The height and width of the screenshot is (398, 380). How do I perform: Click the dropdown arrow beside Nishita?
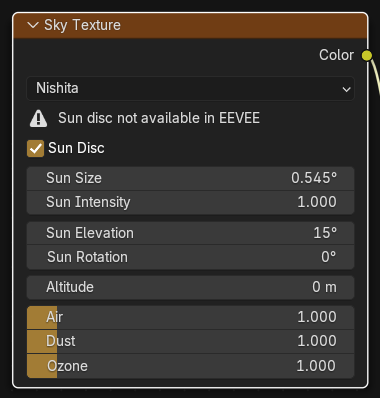[347, 89]
